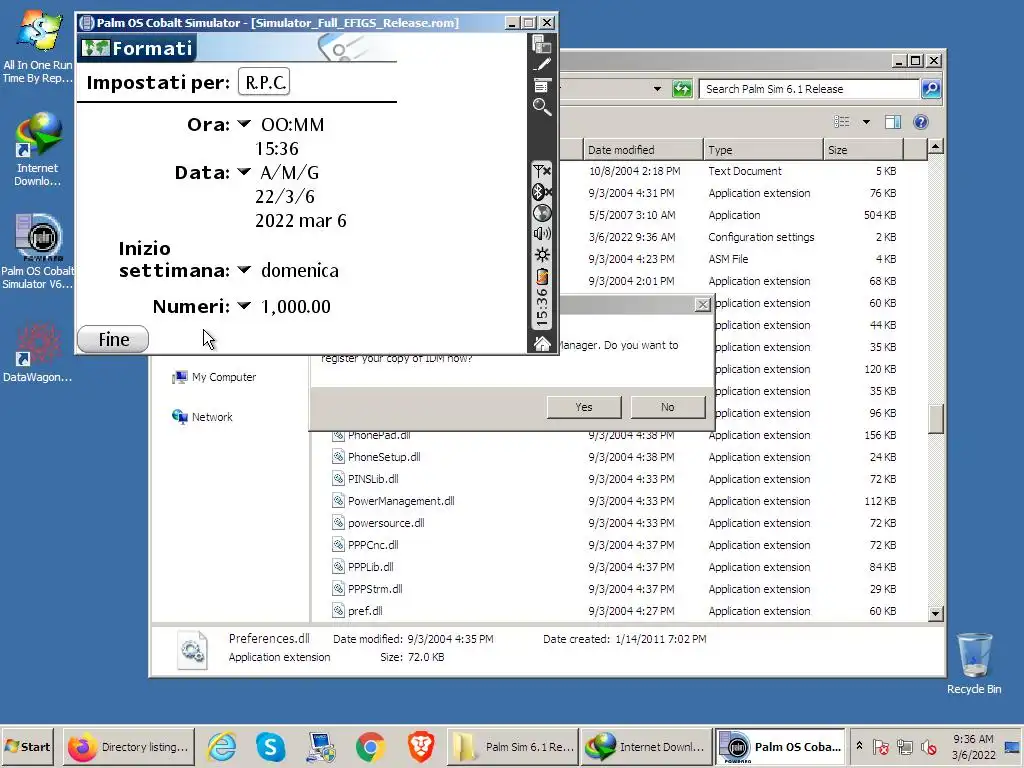
Task: Tap the globe network icon in Palm status bar
Action: point(541,213)
